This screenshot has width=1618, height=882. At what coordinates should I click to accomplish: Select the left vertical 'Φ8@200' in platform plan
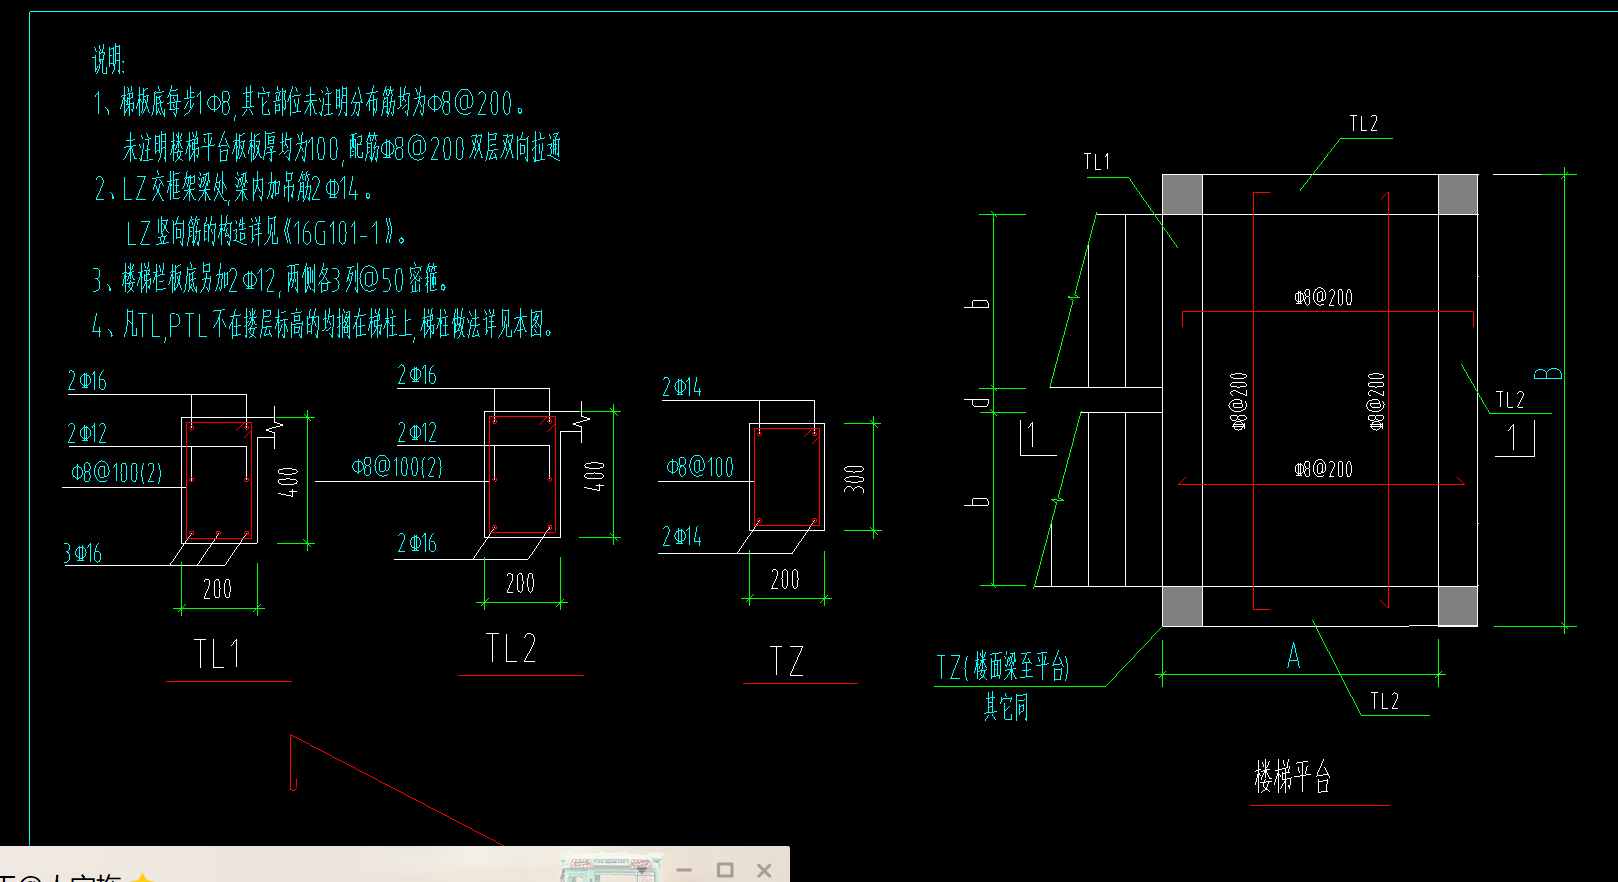pos(1239,401)
